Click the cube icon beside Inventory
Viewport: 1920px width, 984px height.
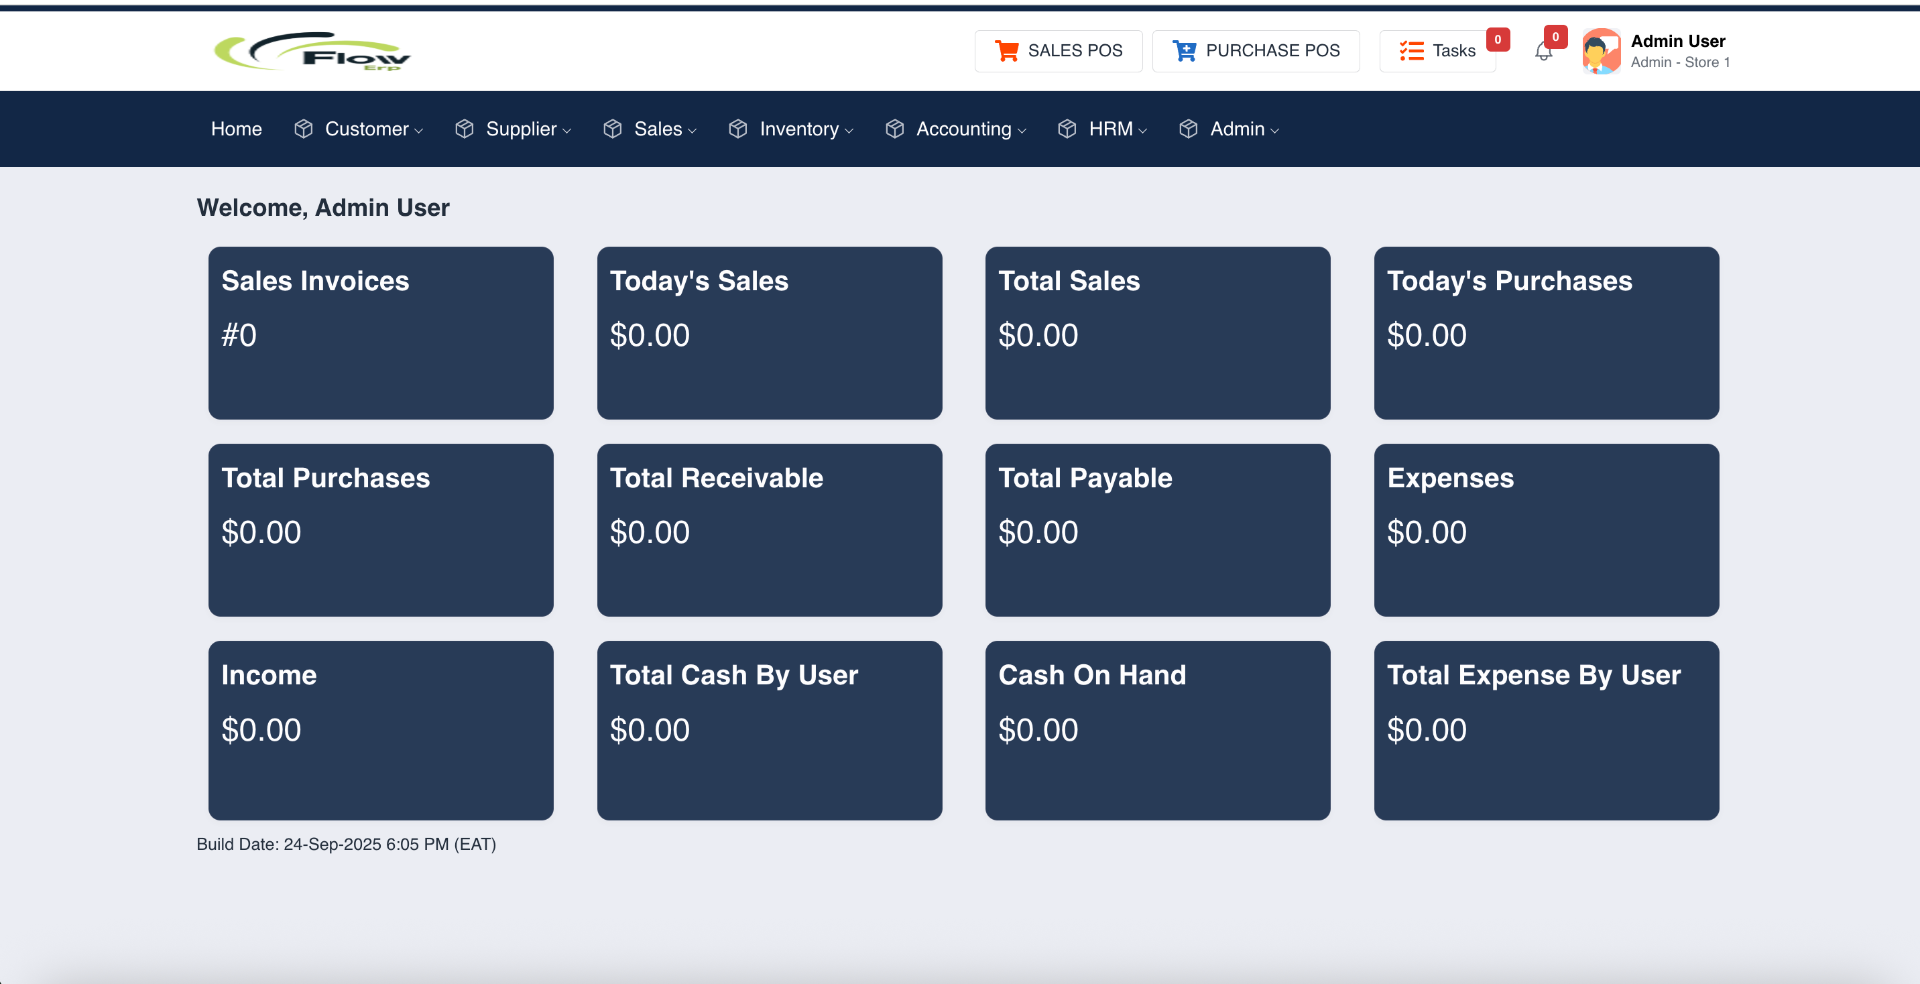[738, 129]
